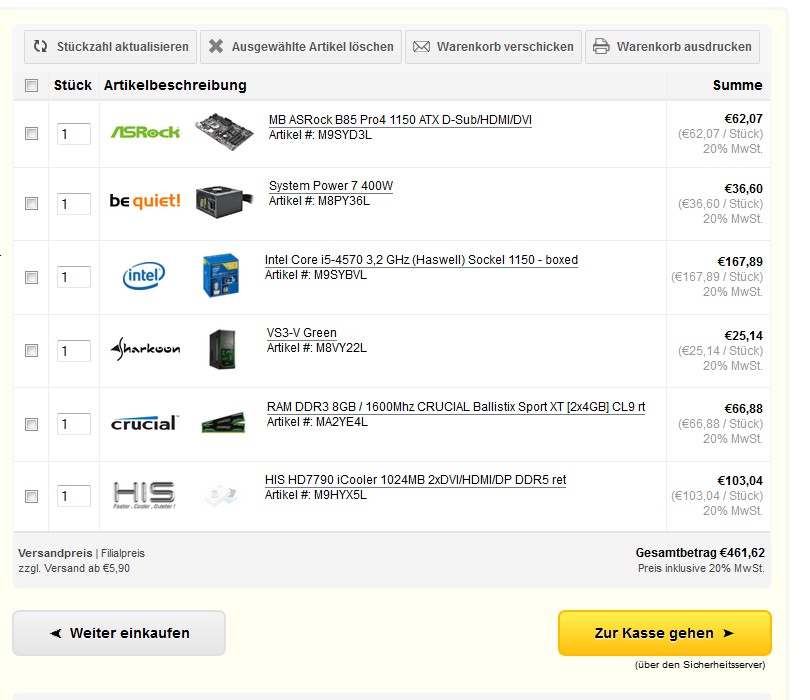
Task: Click the price €62,07 for ASRock board
Action: pyautogui.click(x=743, y=119)
